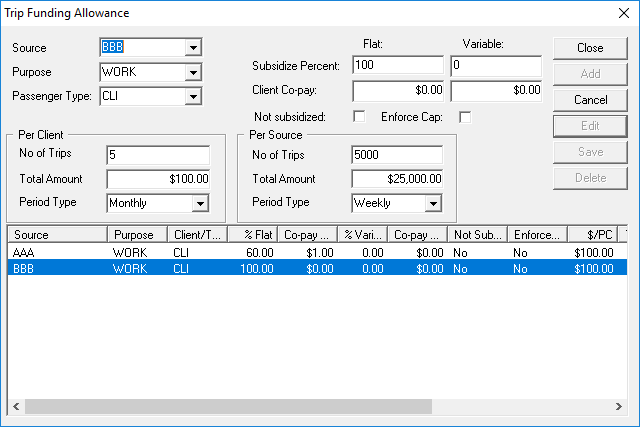This screenshot has height=427, width=640.
Task: Open the Source dropdown showing BBB
Action: (193, 48)
